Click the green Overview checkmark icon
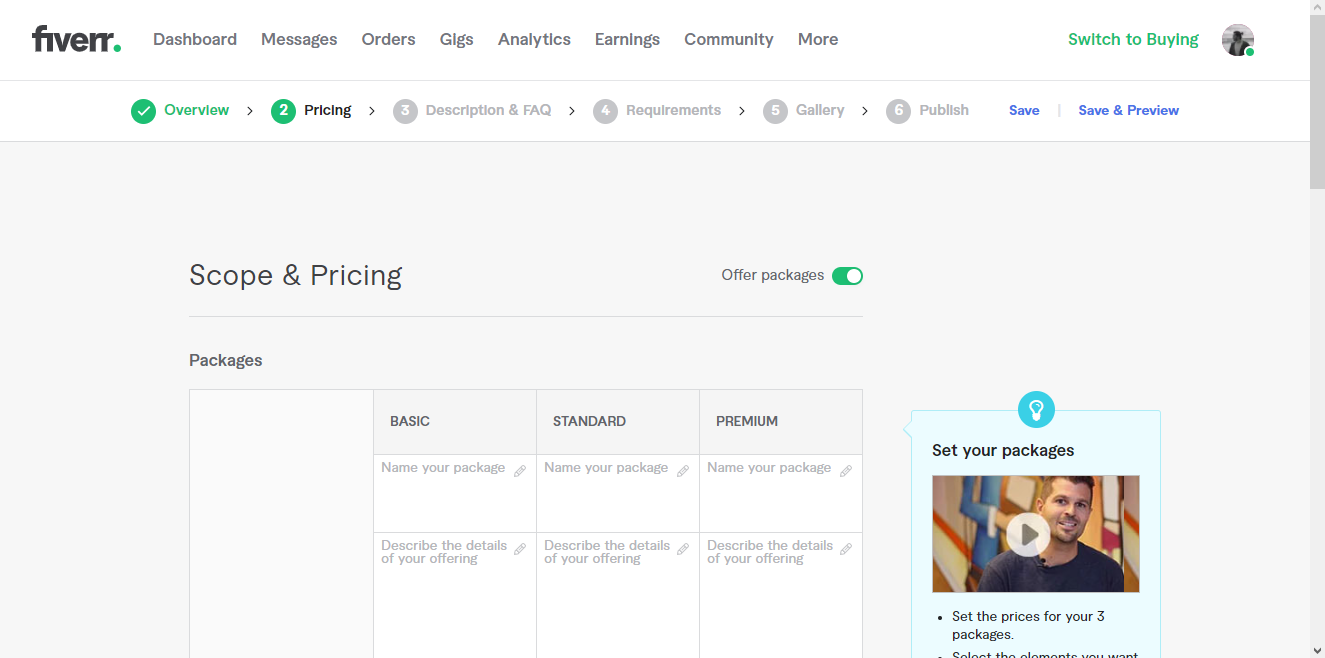 (143, 111)
